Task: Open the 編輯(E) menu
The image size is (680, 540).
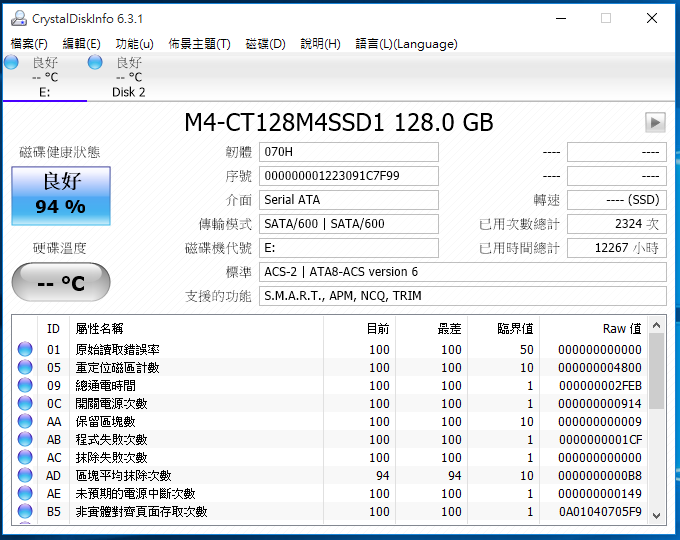Action: pos(81,44)
